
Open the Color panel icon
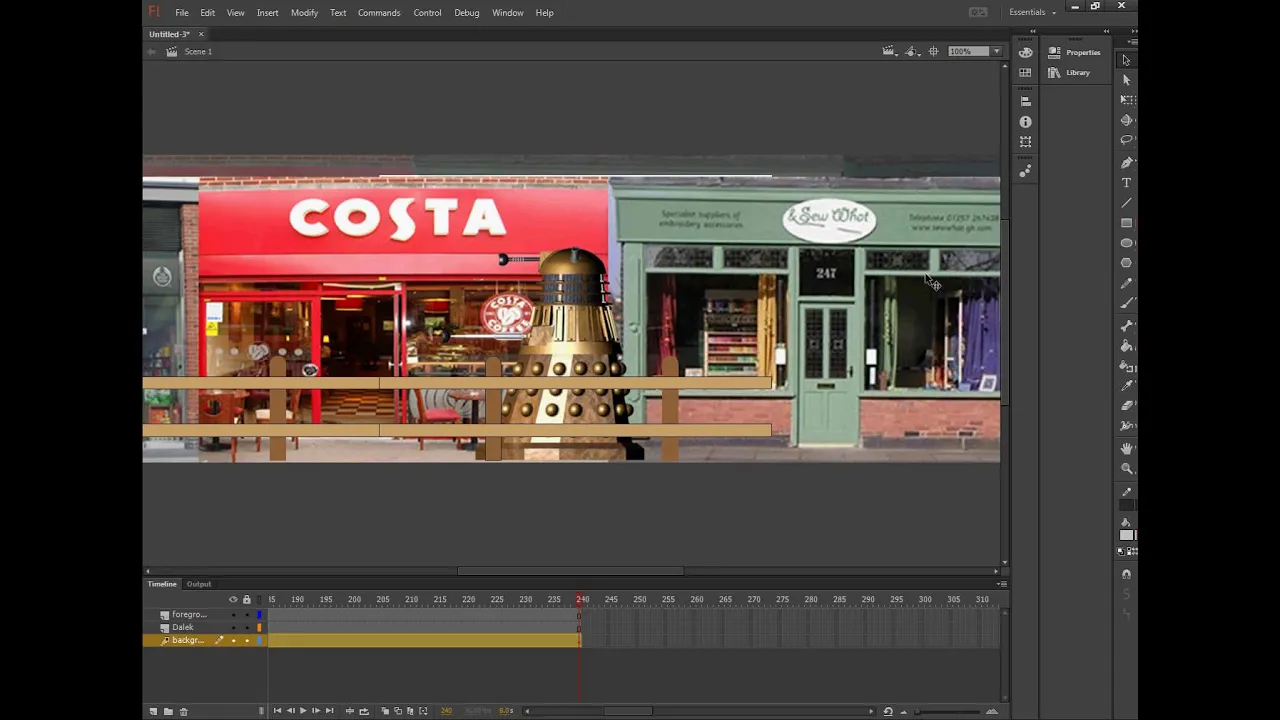[1025, 53]
